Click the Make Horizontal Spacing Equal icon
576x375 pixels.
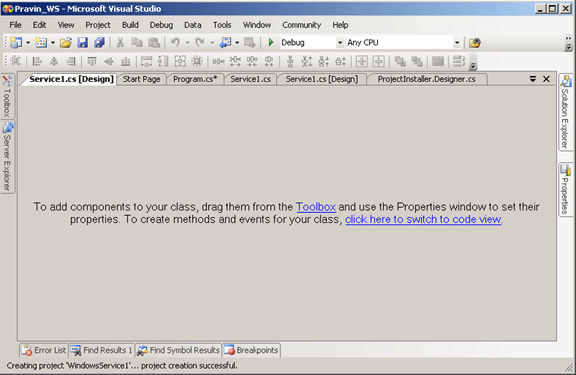(x=218, y=61)
